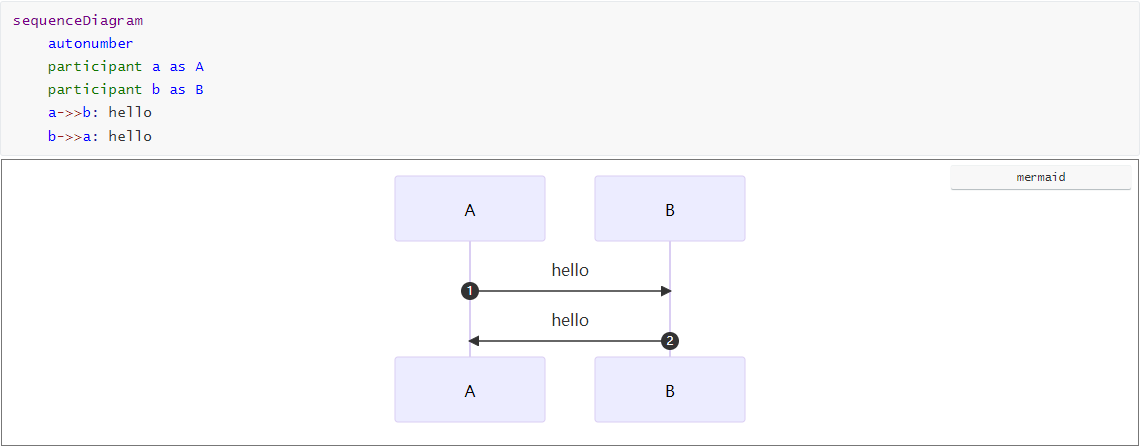Click the 'a->>b: hello' code line

[100, 112]
